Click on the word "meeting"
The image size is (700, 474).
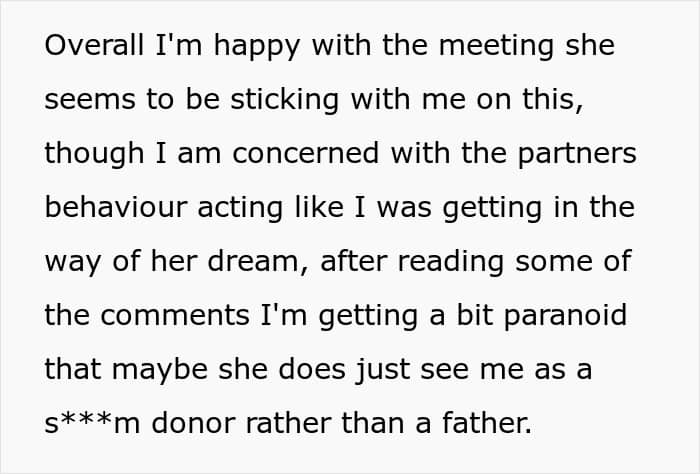(x=496, y=47)
